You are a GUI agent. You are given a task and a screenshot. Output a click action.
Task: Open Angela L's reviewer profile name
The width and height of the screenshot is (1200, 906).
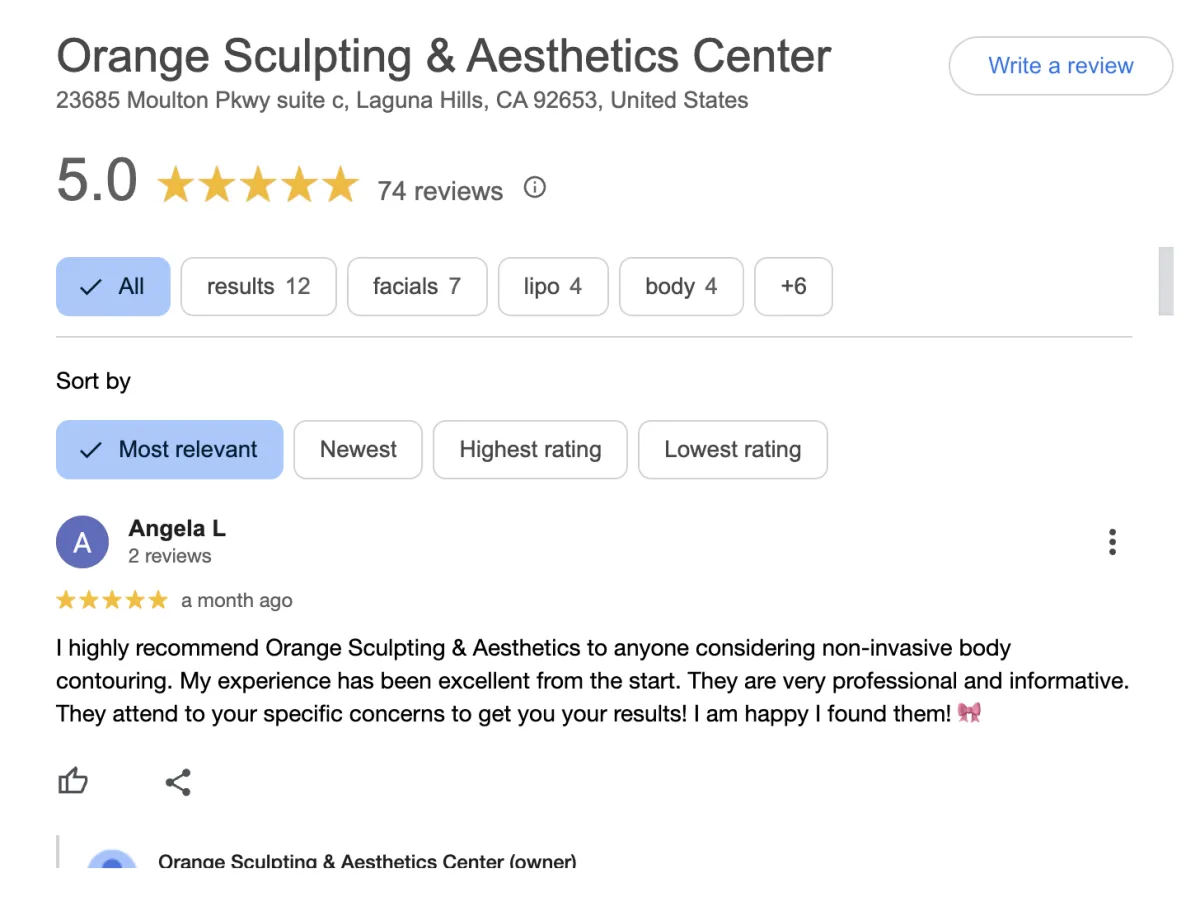point(177,528)
